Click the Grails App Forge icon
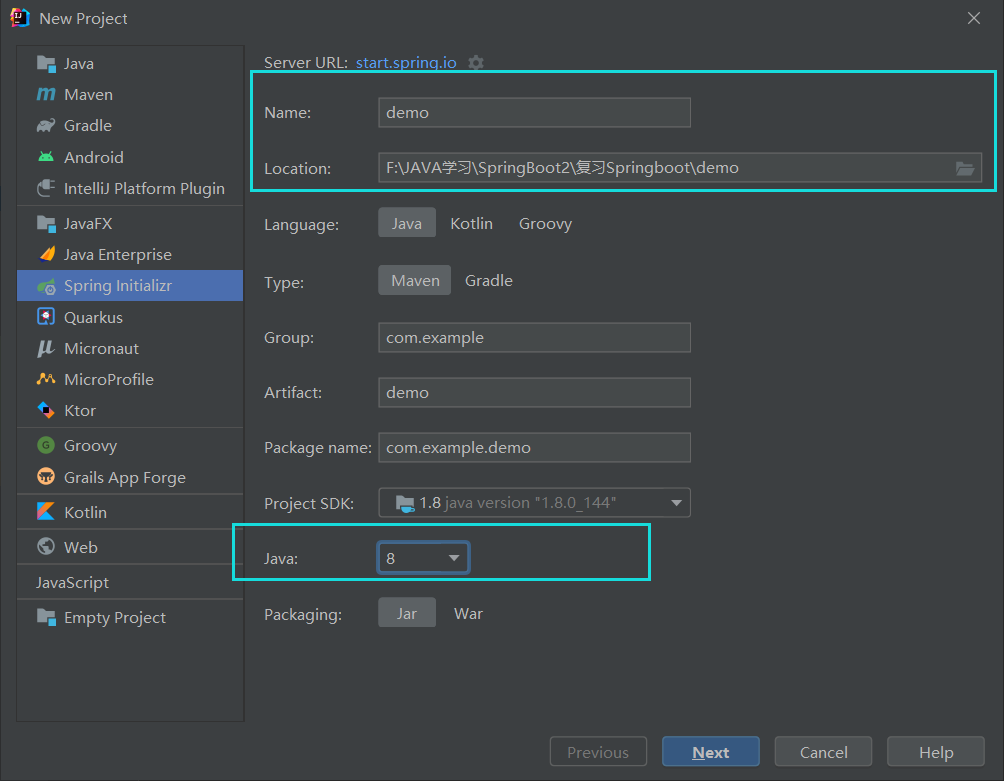Image resolution: width=1004 pixels, height=781 pixels. tap(46, 477)
